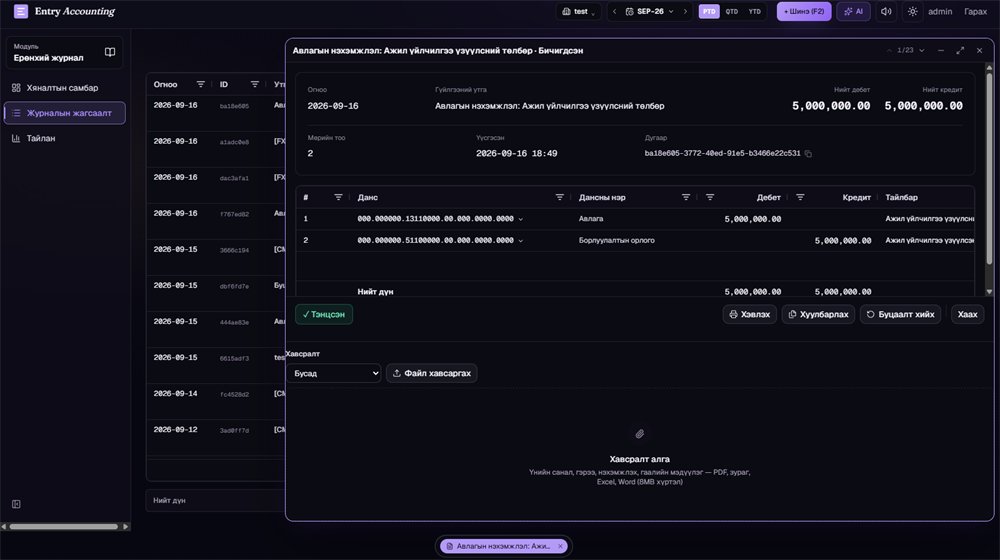Switch to QTD period view
This screenshot has width=1000, height=560.
[732, 11]
